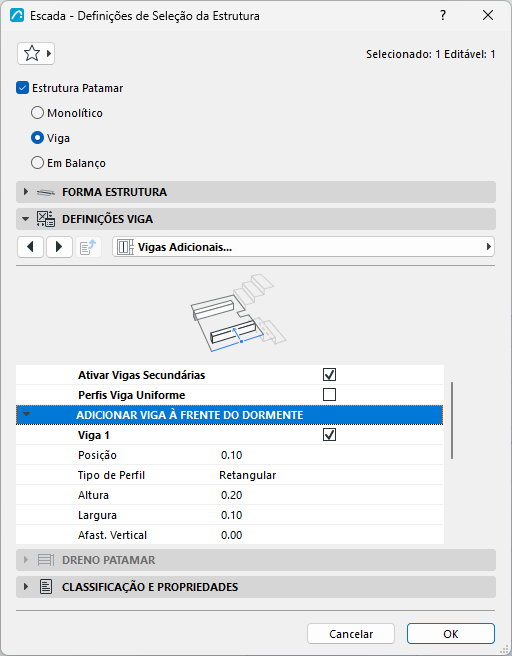This screenshot has height=656, width=512.
Task: Expand the Forma Estrutura panel
Action: coord(26,192)
